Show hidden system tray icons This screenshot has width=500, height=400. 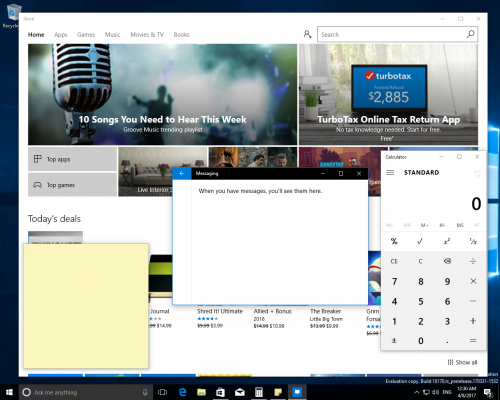tap(417, 392)
